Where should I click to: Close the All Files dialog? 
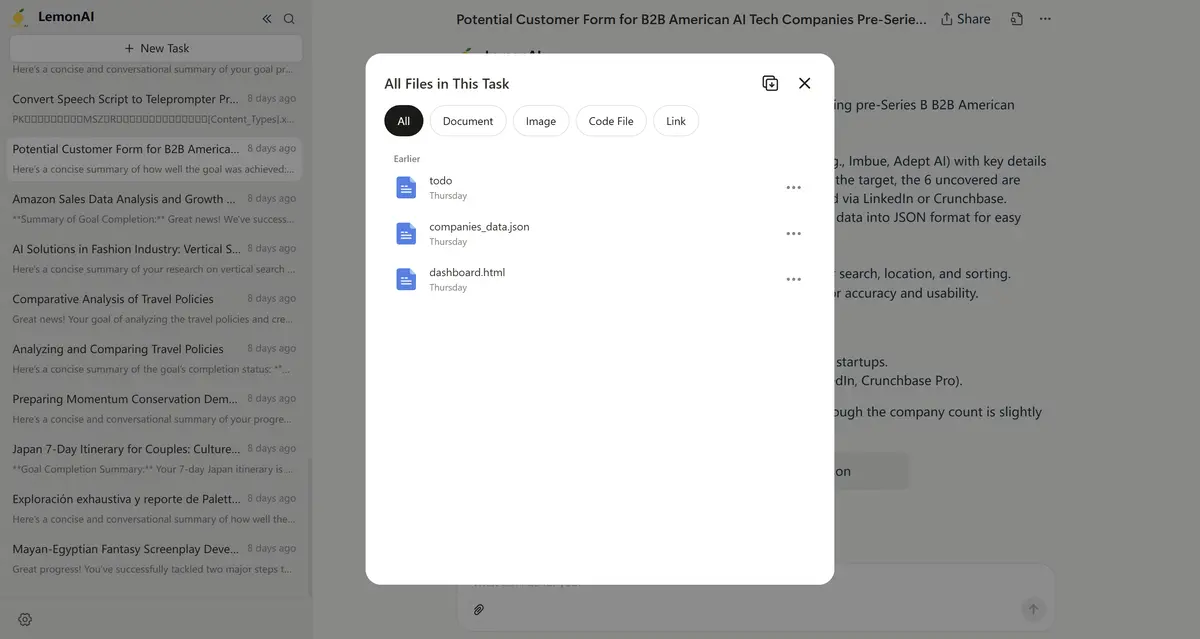pyautogui.click(x=804, y=84)
